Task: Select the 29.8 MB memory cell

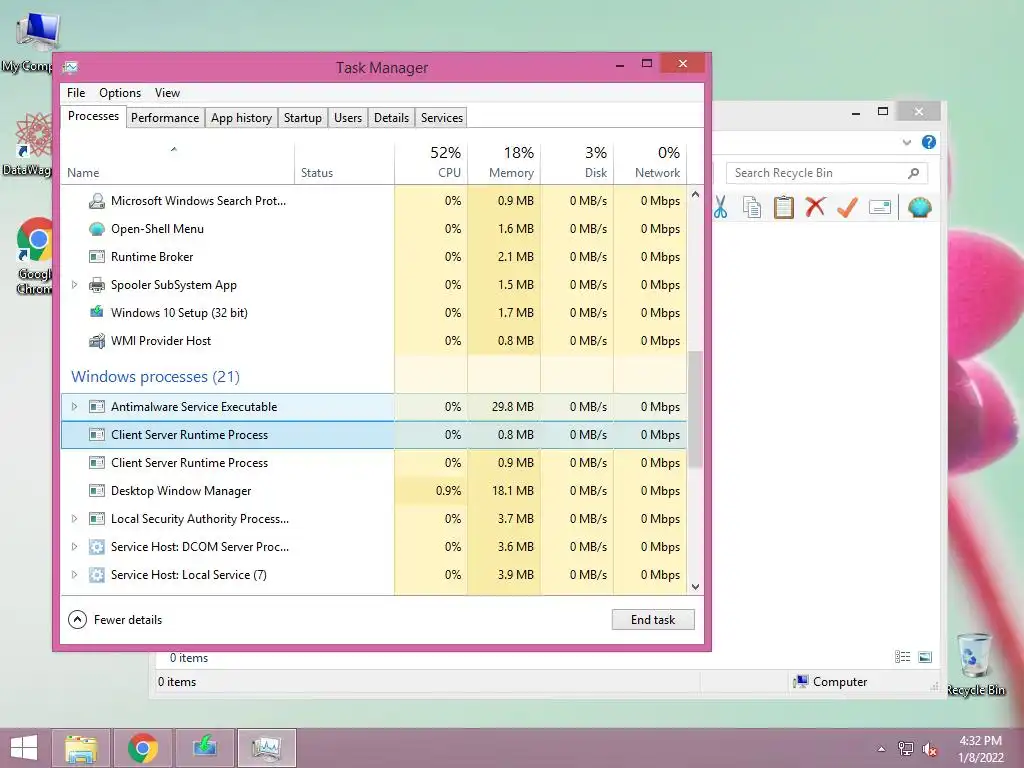Action: pos(504,406)
